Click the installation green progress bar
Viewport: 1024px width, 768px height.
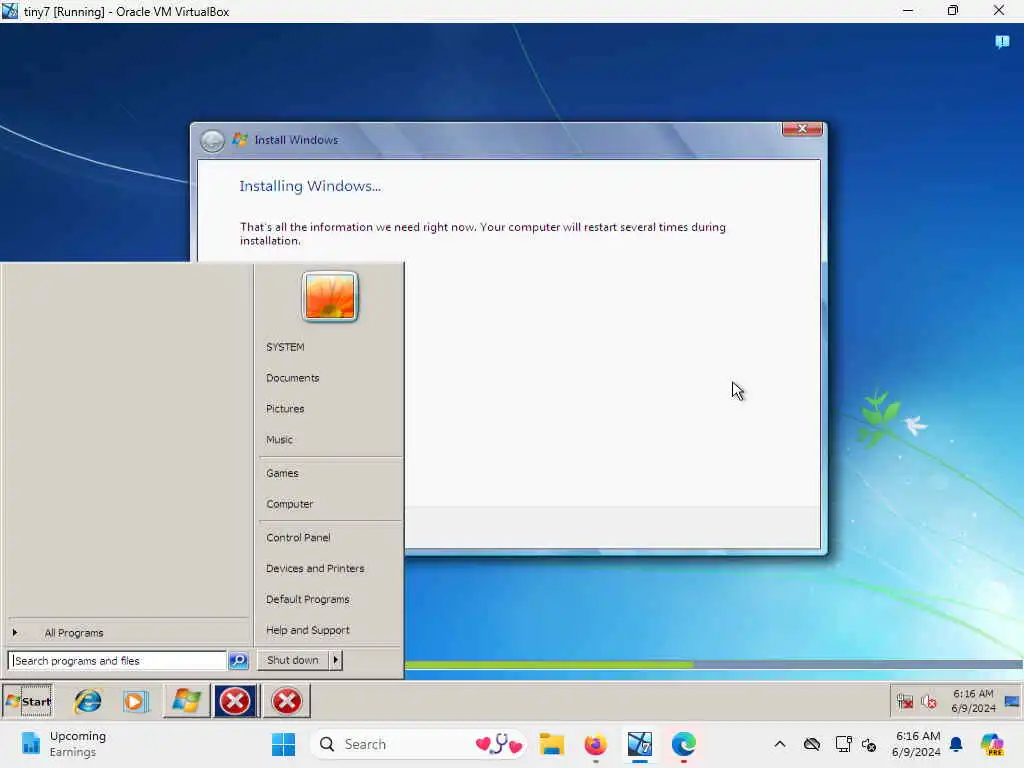tap(549, 665)
